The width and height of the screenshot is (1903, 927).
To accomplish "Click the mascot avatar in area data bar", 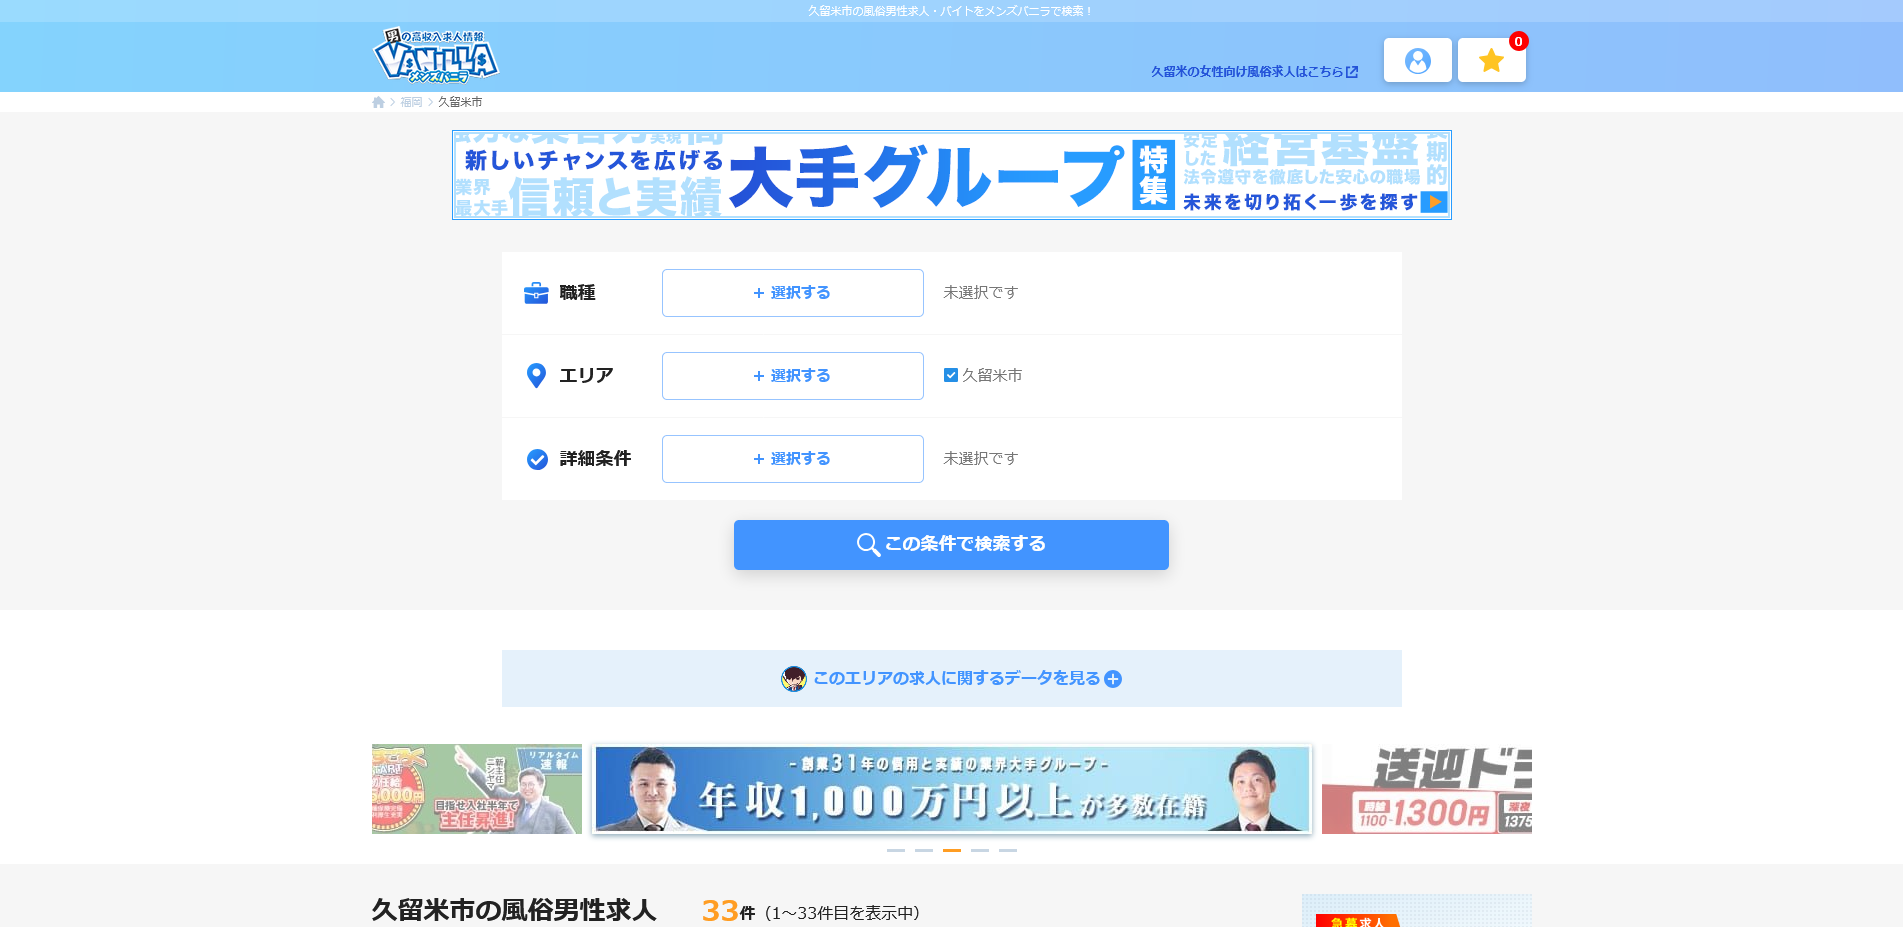I will 794,679.
